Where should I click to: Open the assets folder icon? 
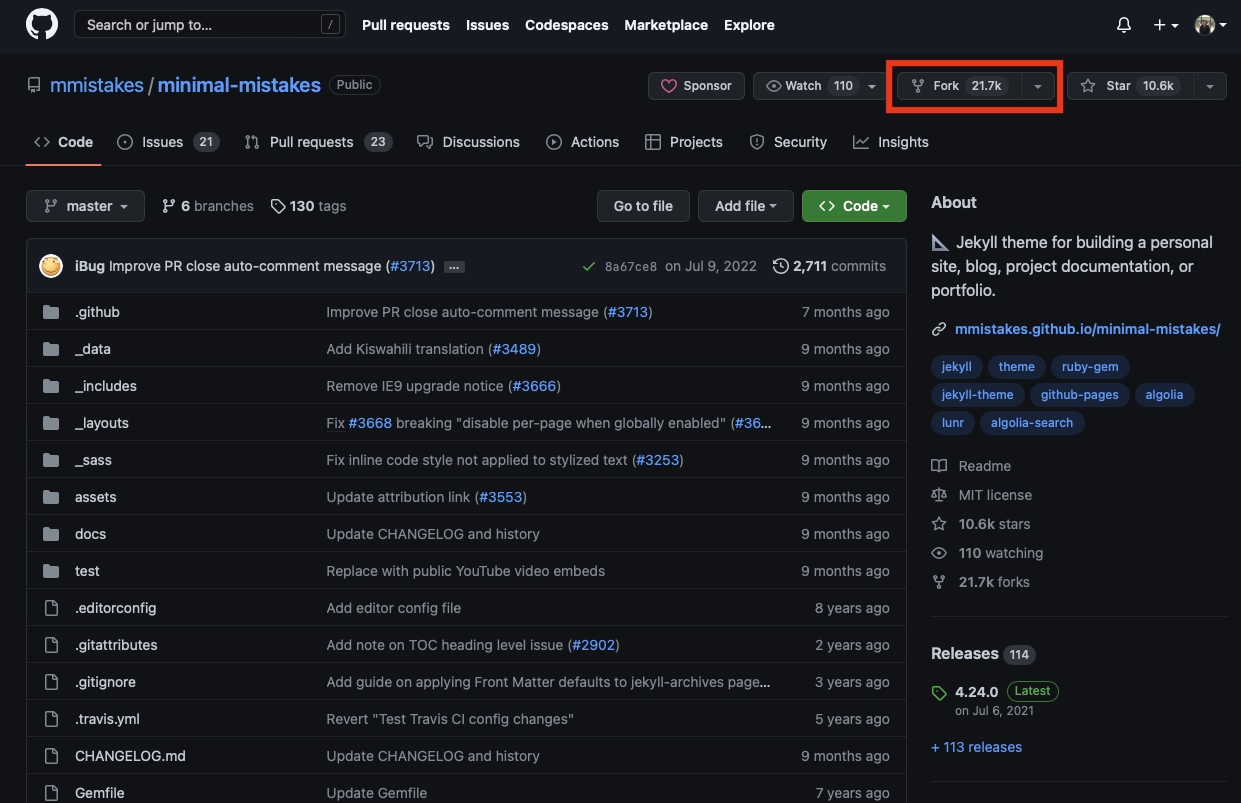pos(51,497)
